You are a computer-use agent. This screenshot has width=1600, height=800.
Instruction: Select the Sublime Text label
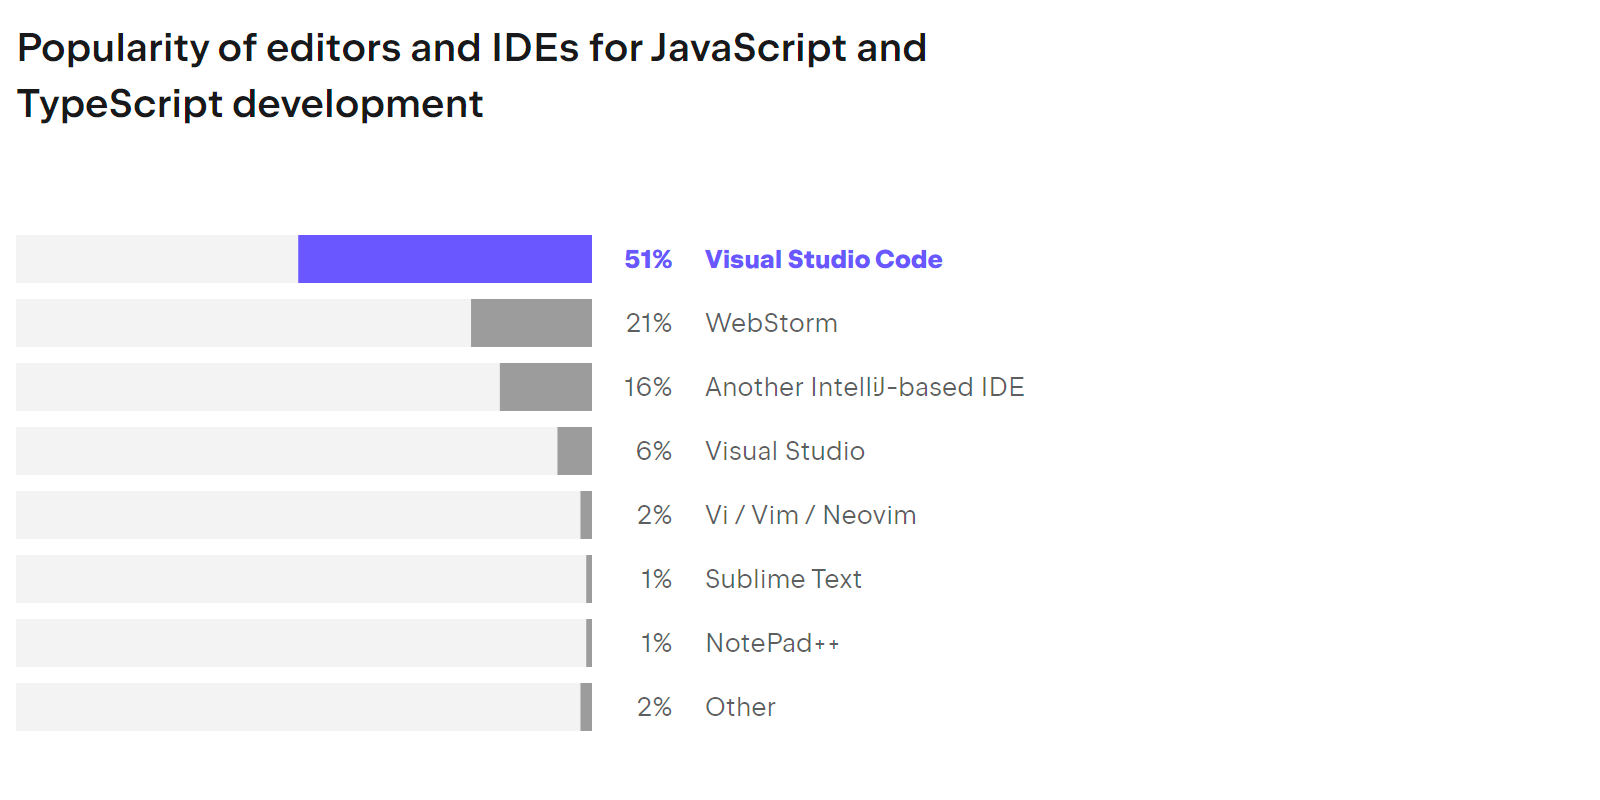[x=783, y=579]
